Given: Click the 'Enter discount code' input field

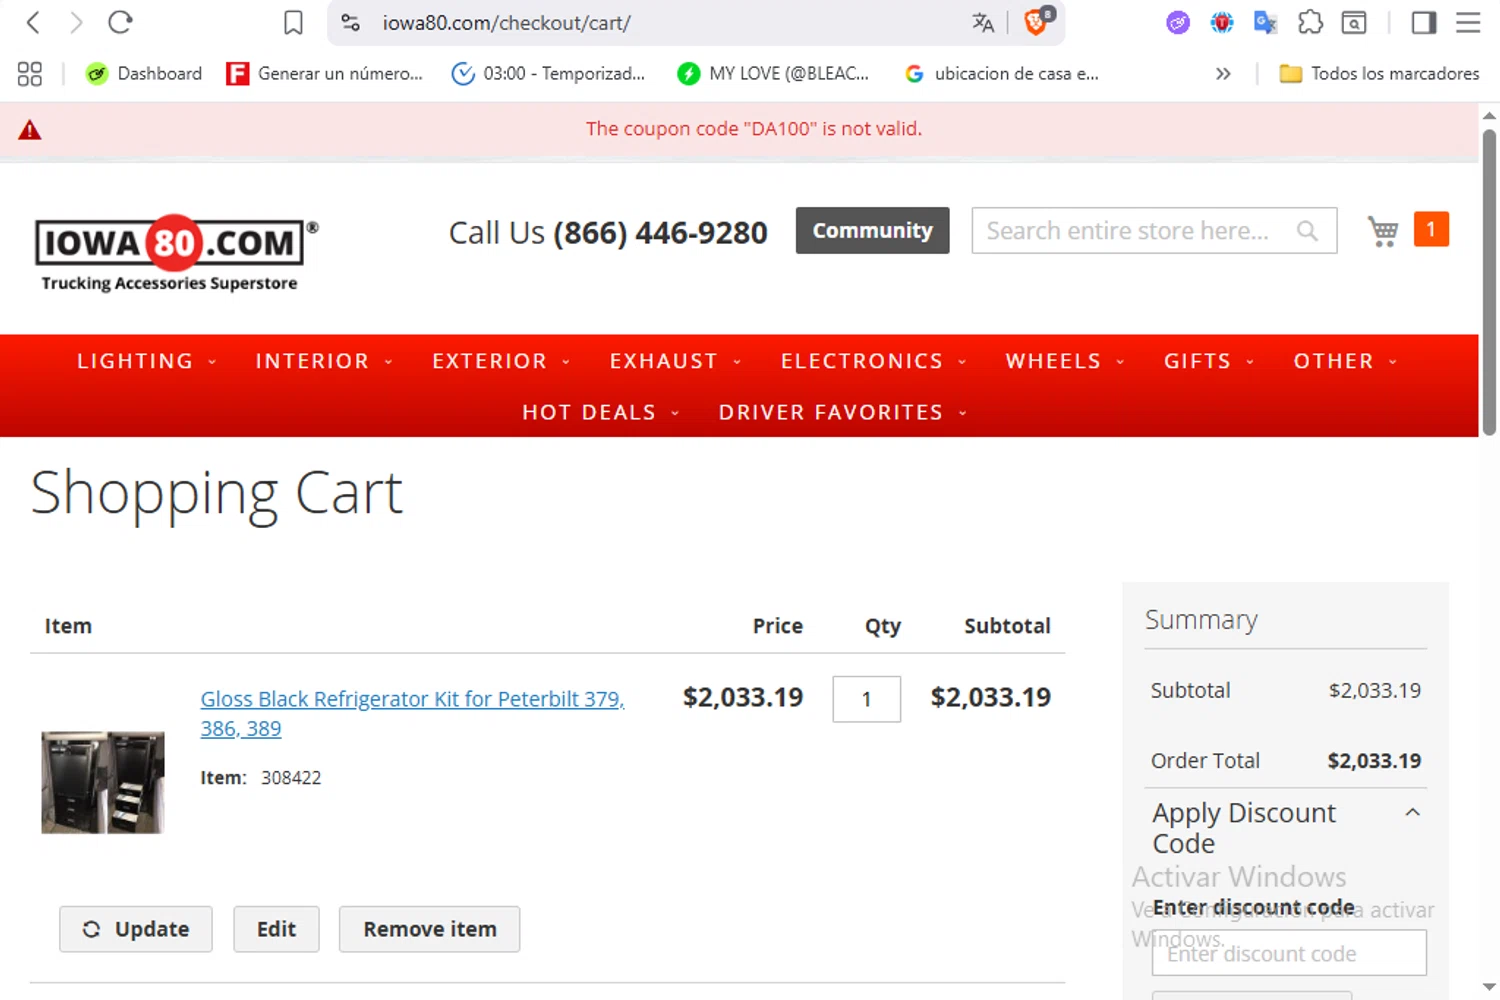Looking at the screenshot, I should click(1289, 953).
